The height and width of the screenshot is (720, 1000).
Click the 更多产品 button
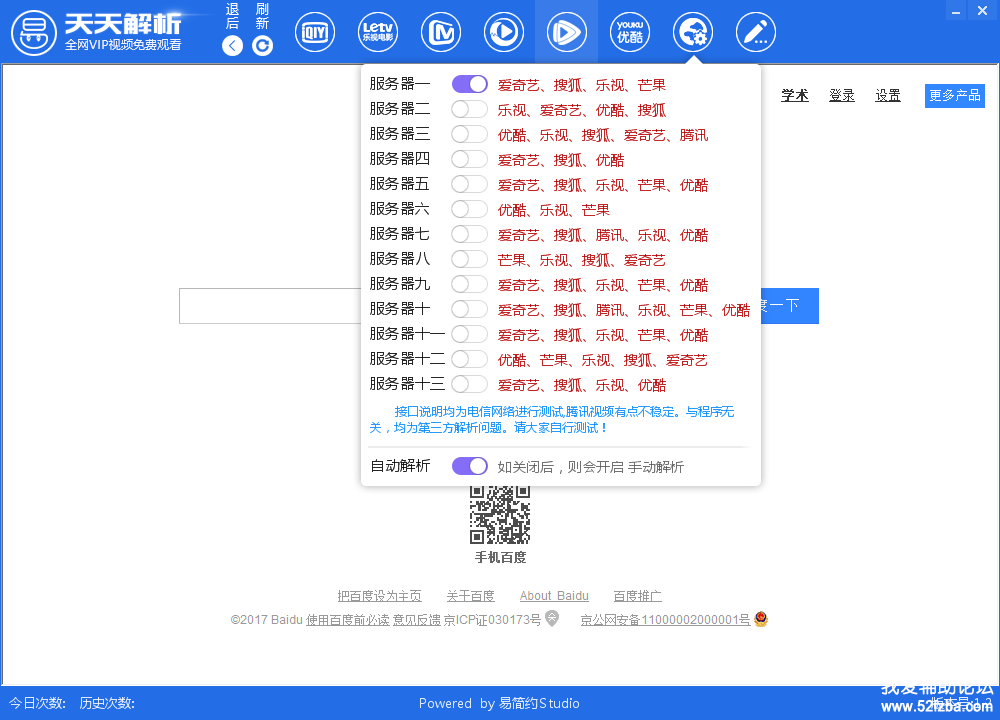point(955,96)
